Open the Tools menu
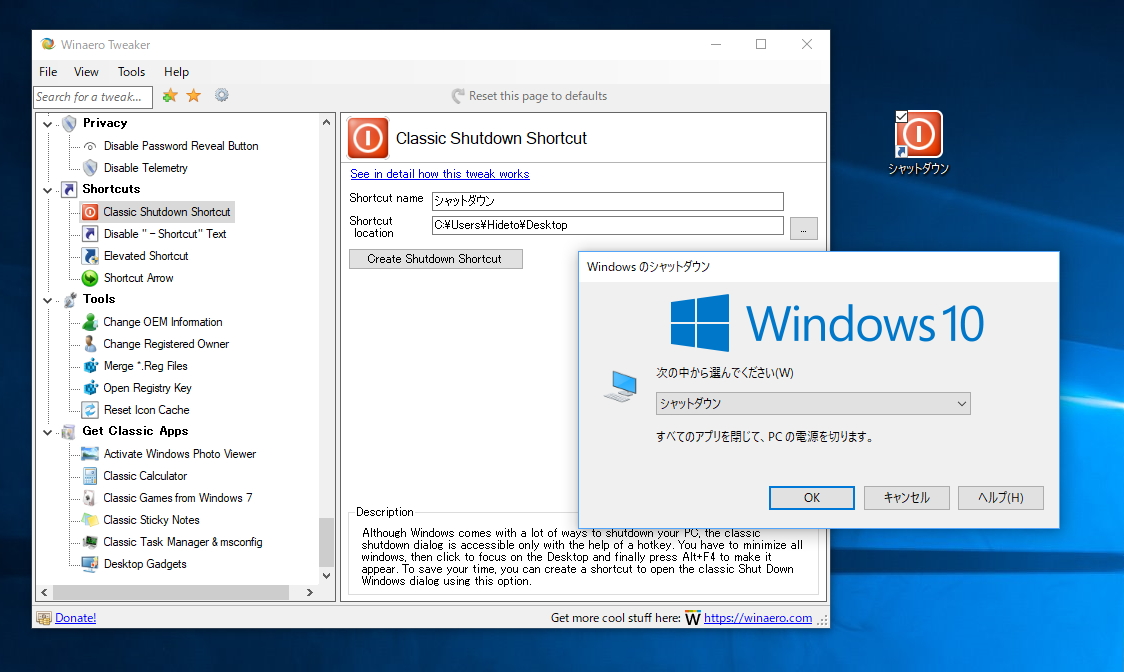 pos(131,72)
